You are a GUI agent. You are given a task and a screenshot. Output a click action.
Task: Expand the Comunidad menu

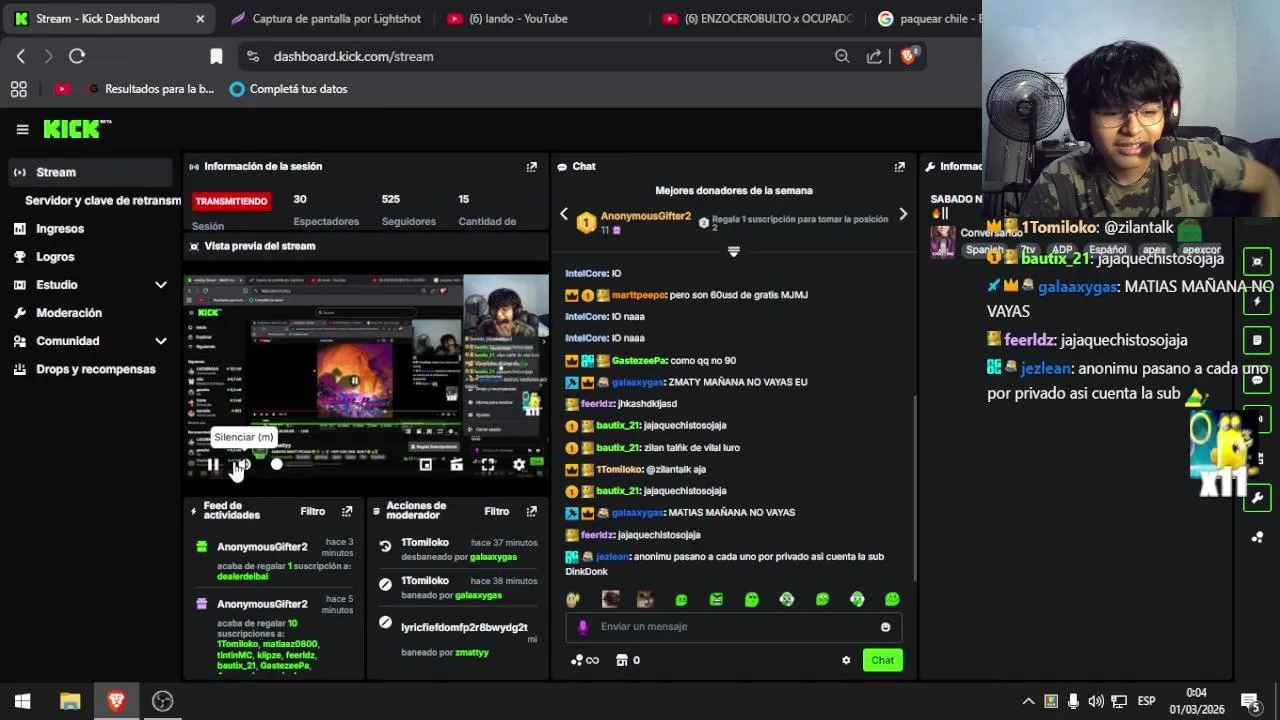91,340
